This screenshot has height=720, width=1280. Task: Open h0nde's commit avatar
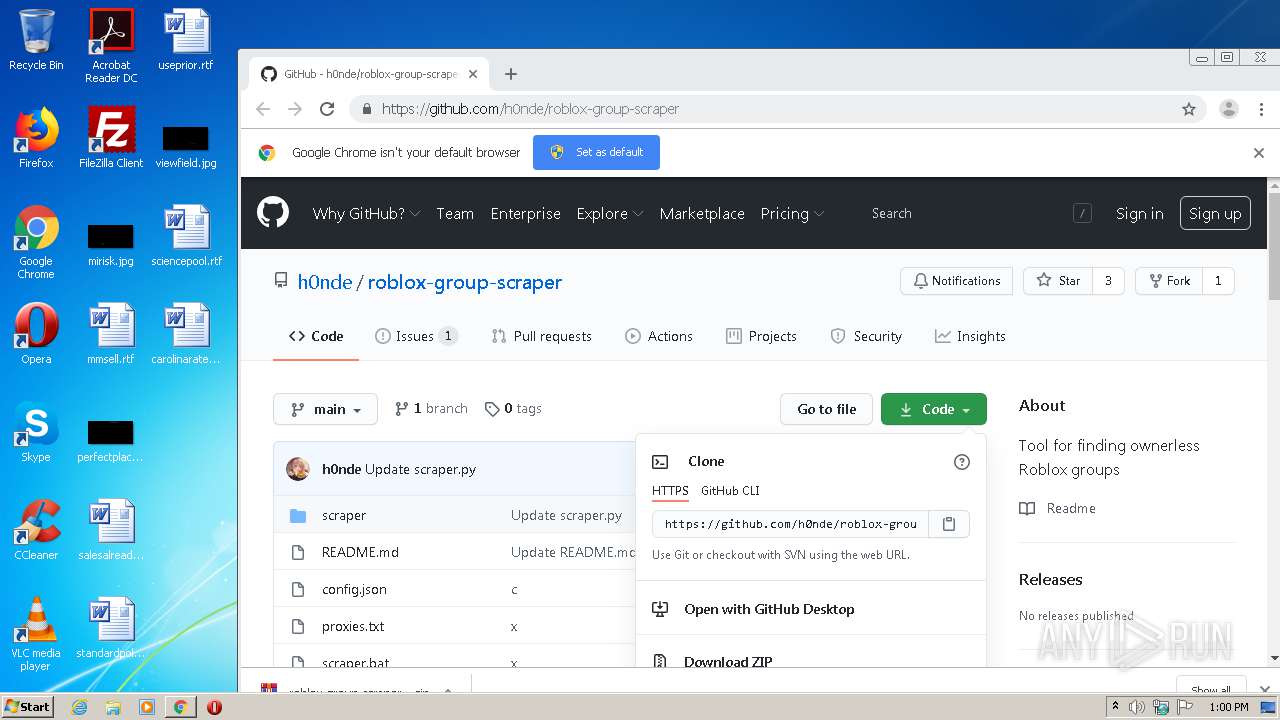coord(298,469)
